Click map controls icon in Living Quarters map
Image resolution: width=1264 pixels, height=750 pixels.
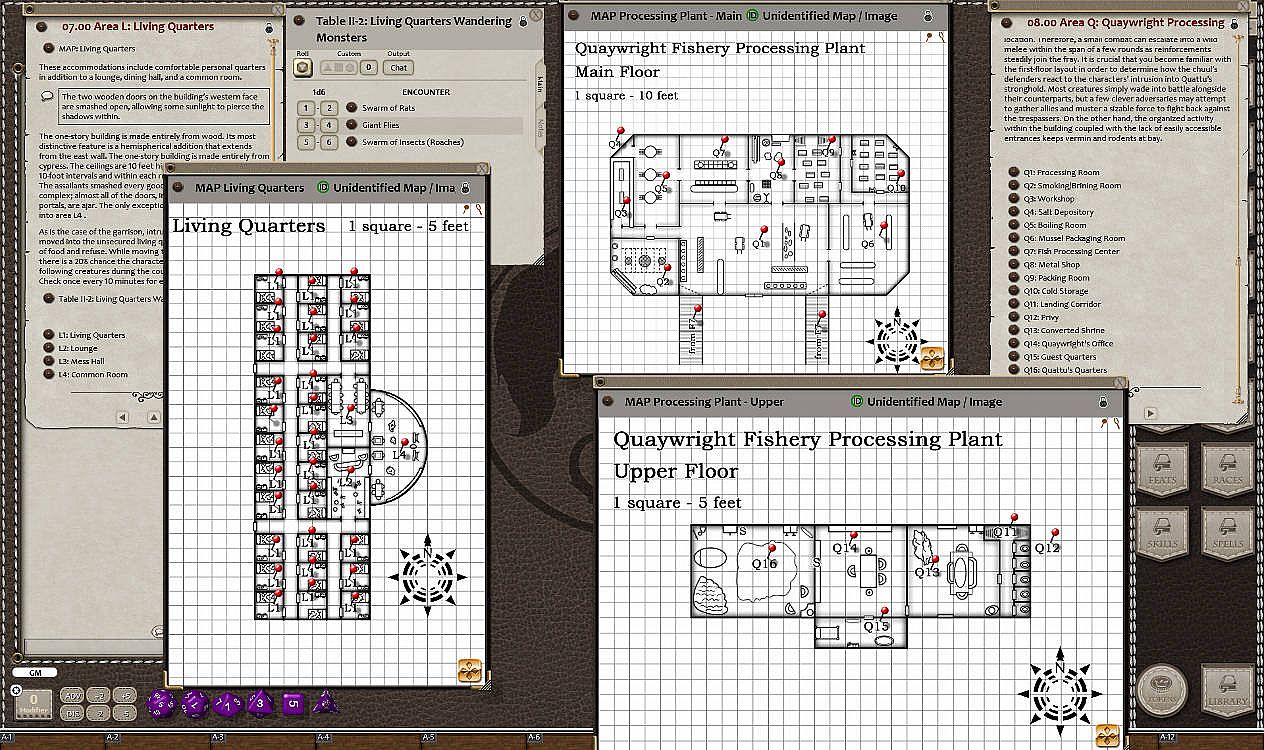[x=469, y=670]
